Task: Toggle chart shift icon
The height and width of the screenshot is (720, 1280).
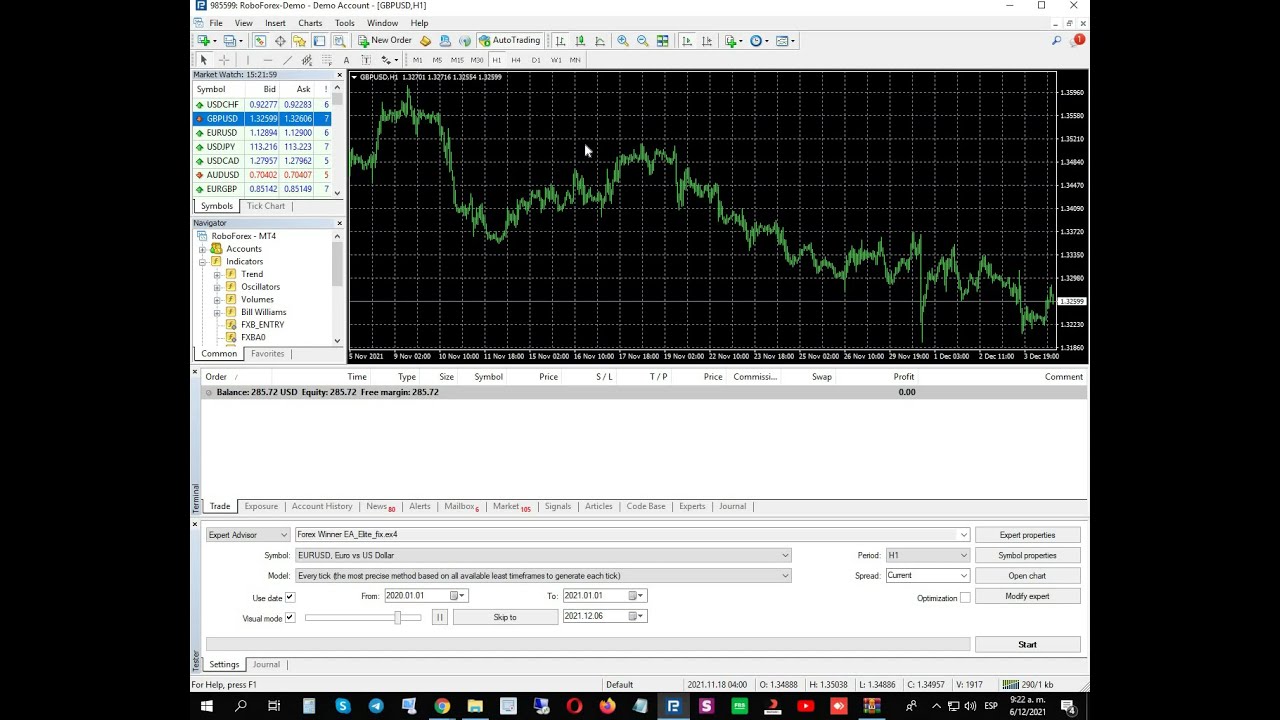Action: tap(707, 41)
